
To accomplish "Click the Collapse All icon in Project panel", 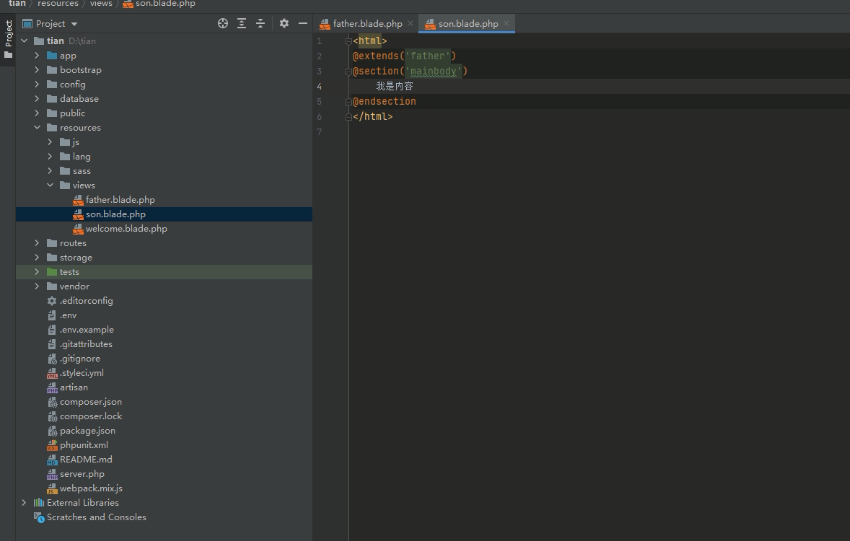I will [x=261, y=23].
